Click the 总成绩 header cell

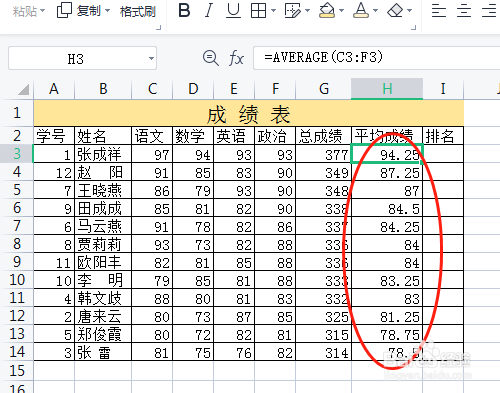coord(324,136)
